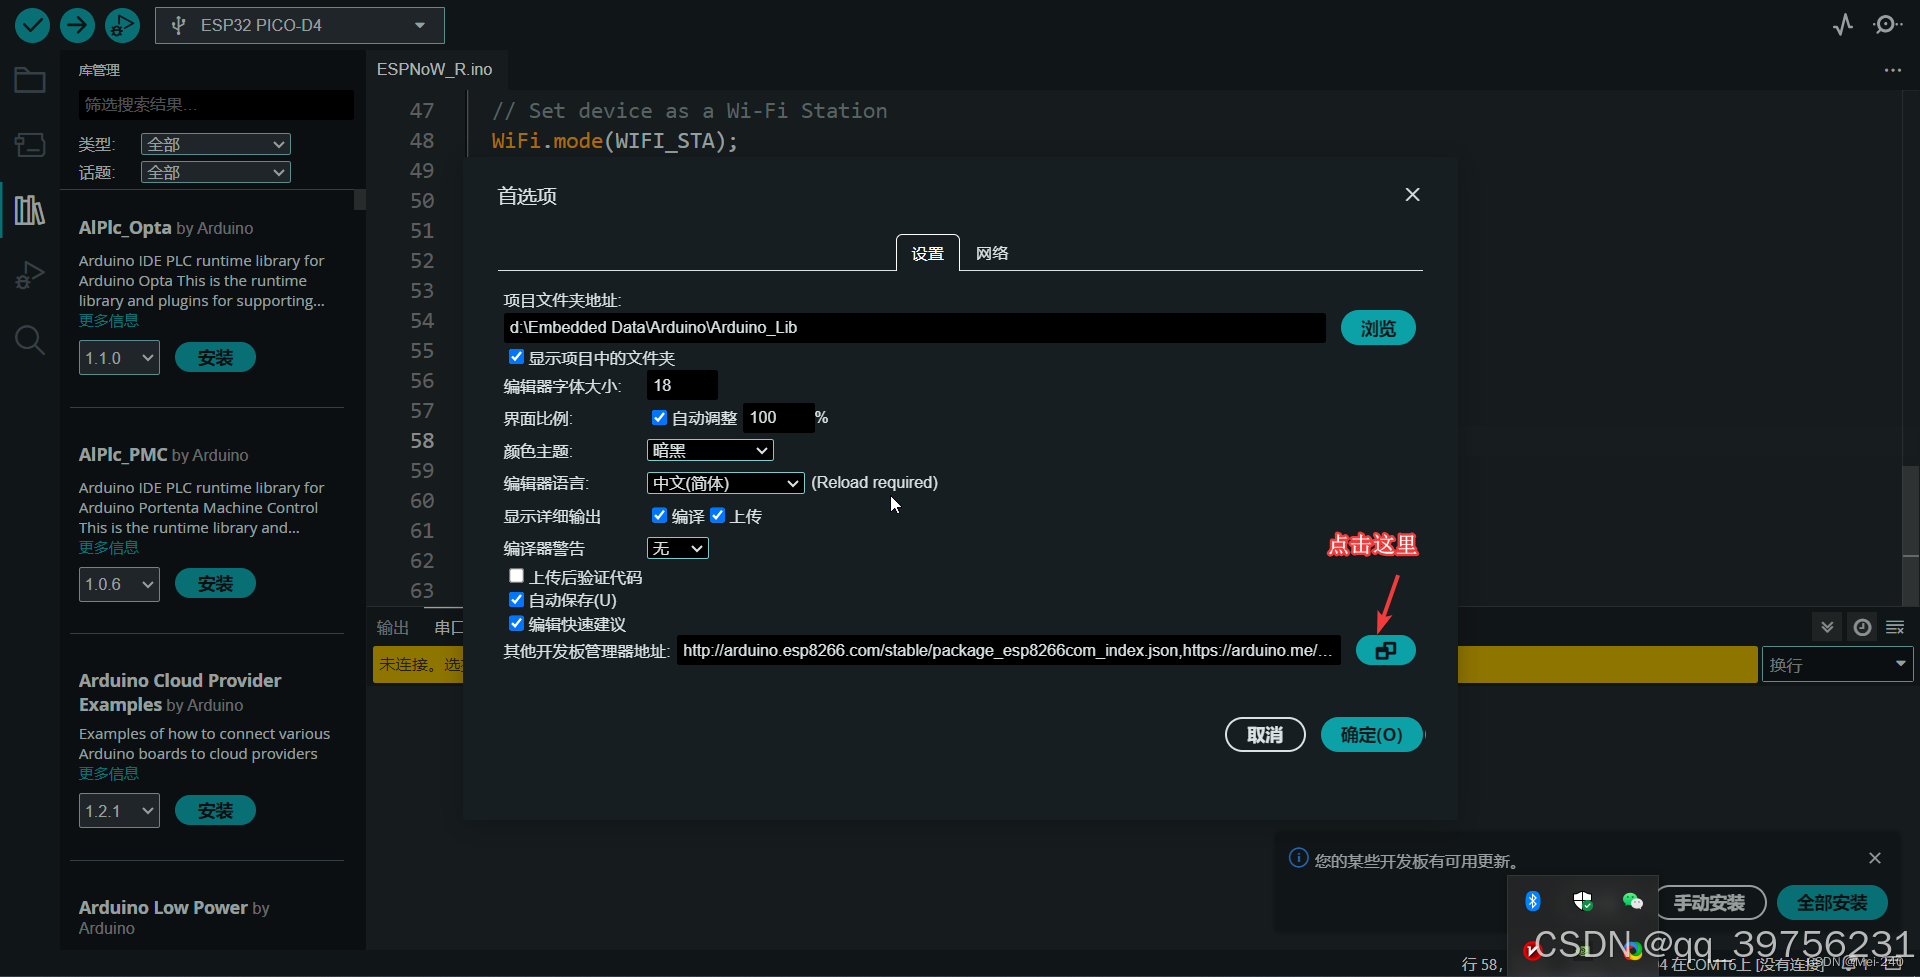Switch to the 设置 tab

(927, 253)
